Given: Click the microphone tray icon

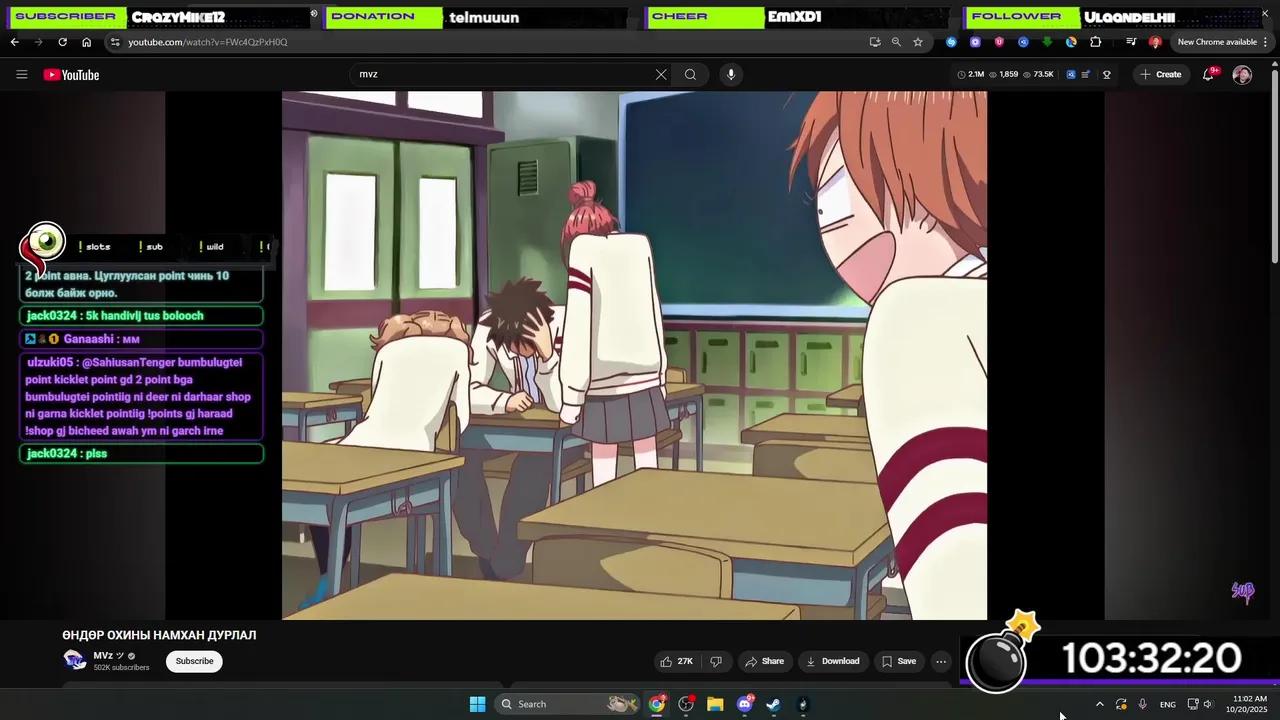Looking at the screenshot, I should coord(1142,704).
